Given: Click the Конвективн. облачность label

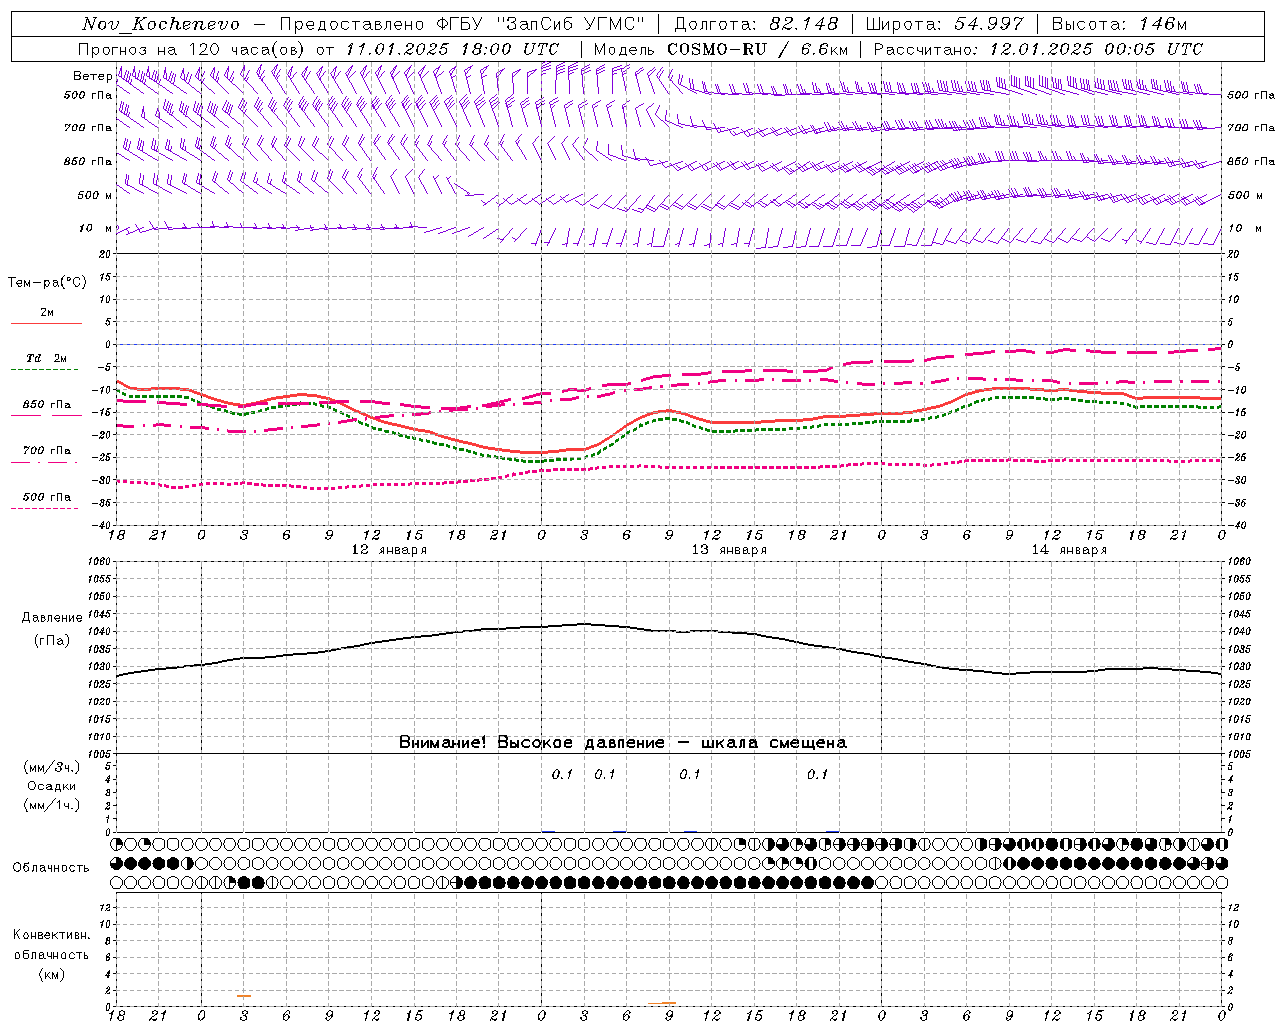Looking at the screenshot, I should (x=51, y=945).
